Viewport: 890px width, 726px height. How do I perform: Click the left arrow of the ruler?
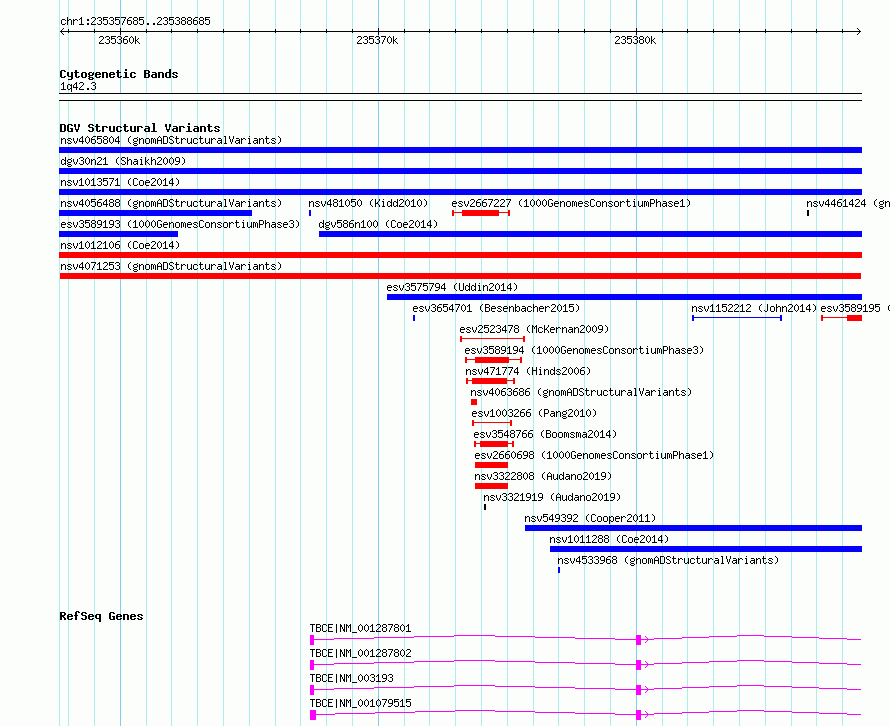point(62,31)
